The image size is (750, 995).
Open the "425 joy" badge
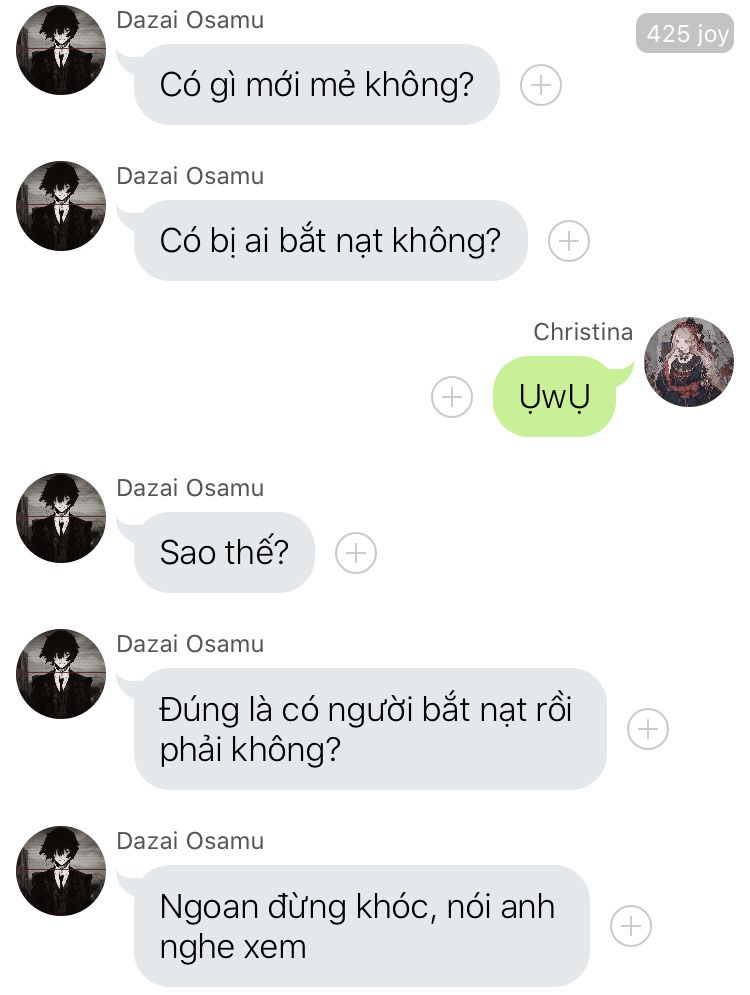(x=685, y=34)
